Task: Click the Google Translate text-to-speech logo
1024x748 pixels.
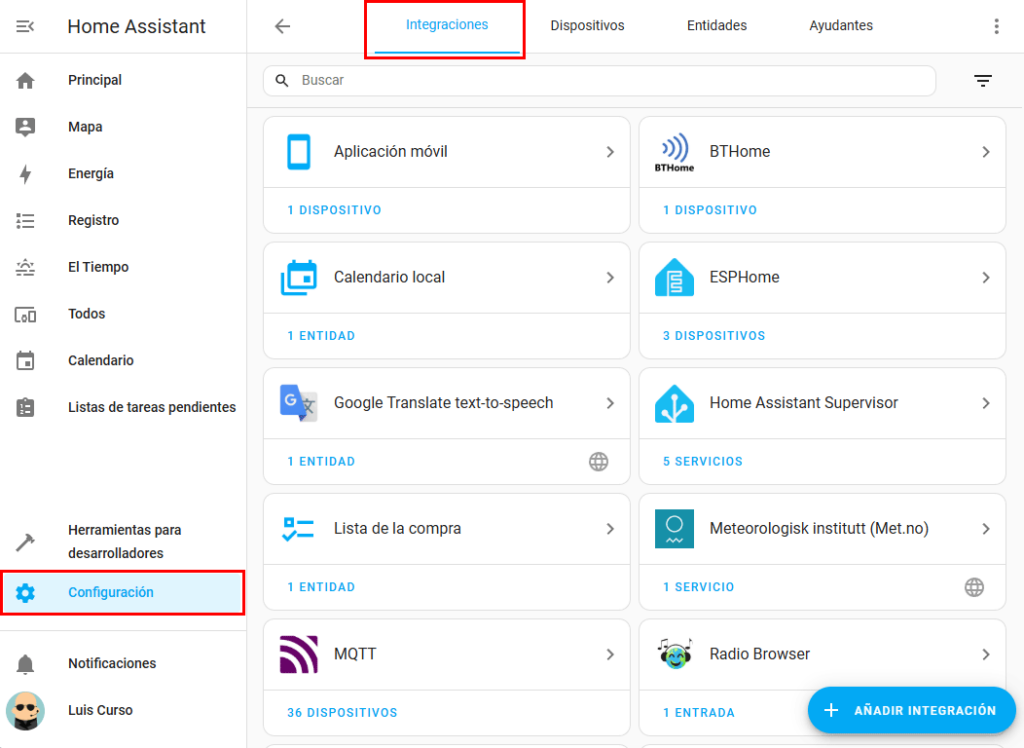Action: tap(299, 403)
